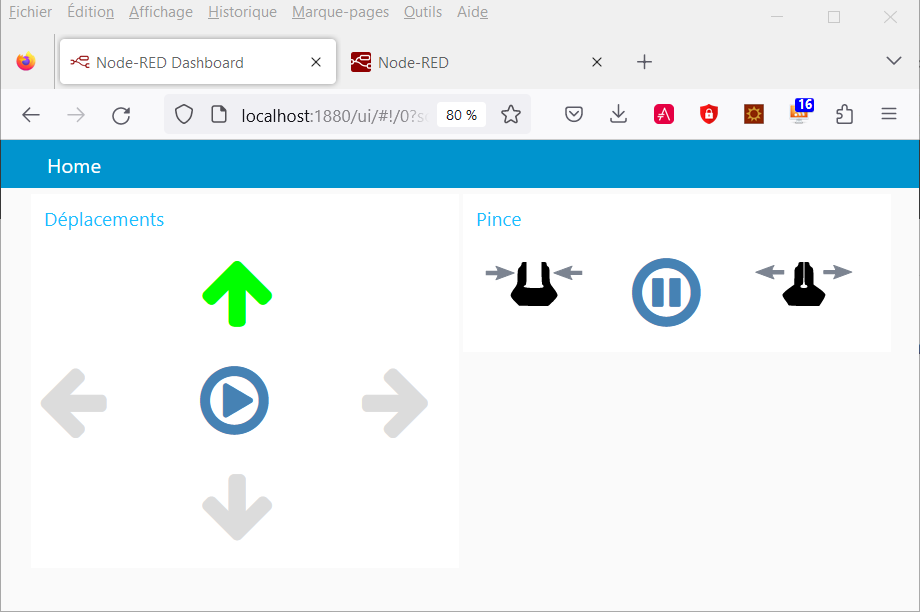This screenshot has width=920, height=612.
Task: Open the Historique menu
Action: 242,12
